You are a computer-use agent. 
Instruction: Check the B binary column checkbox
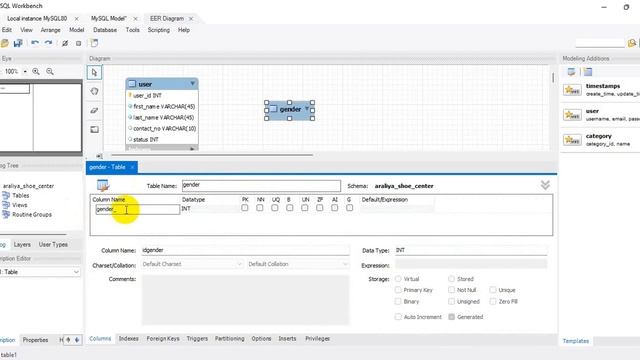[289, 208]
